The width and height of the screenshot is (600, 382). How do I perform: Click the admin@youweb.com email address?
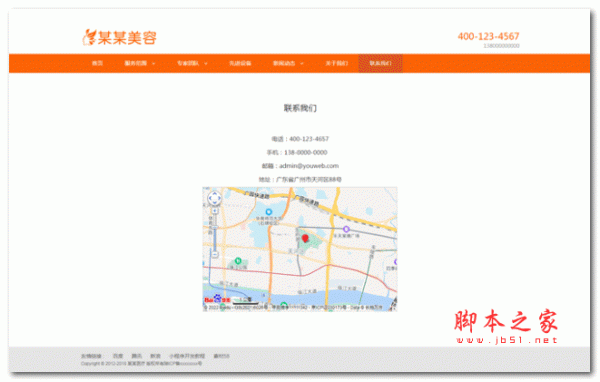point(309,166)
